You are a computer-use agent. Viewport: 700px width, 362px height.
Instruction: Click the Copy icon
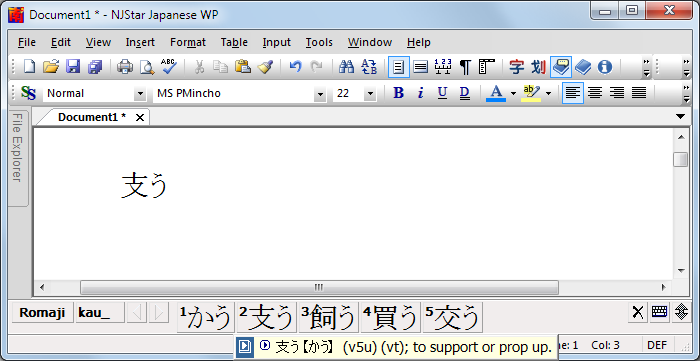pyautogui.click(x=221, y=67)
